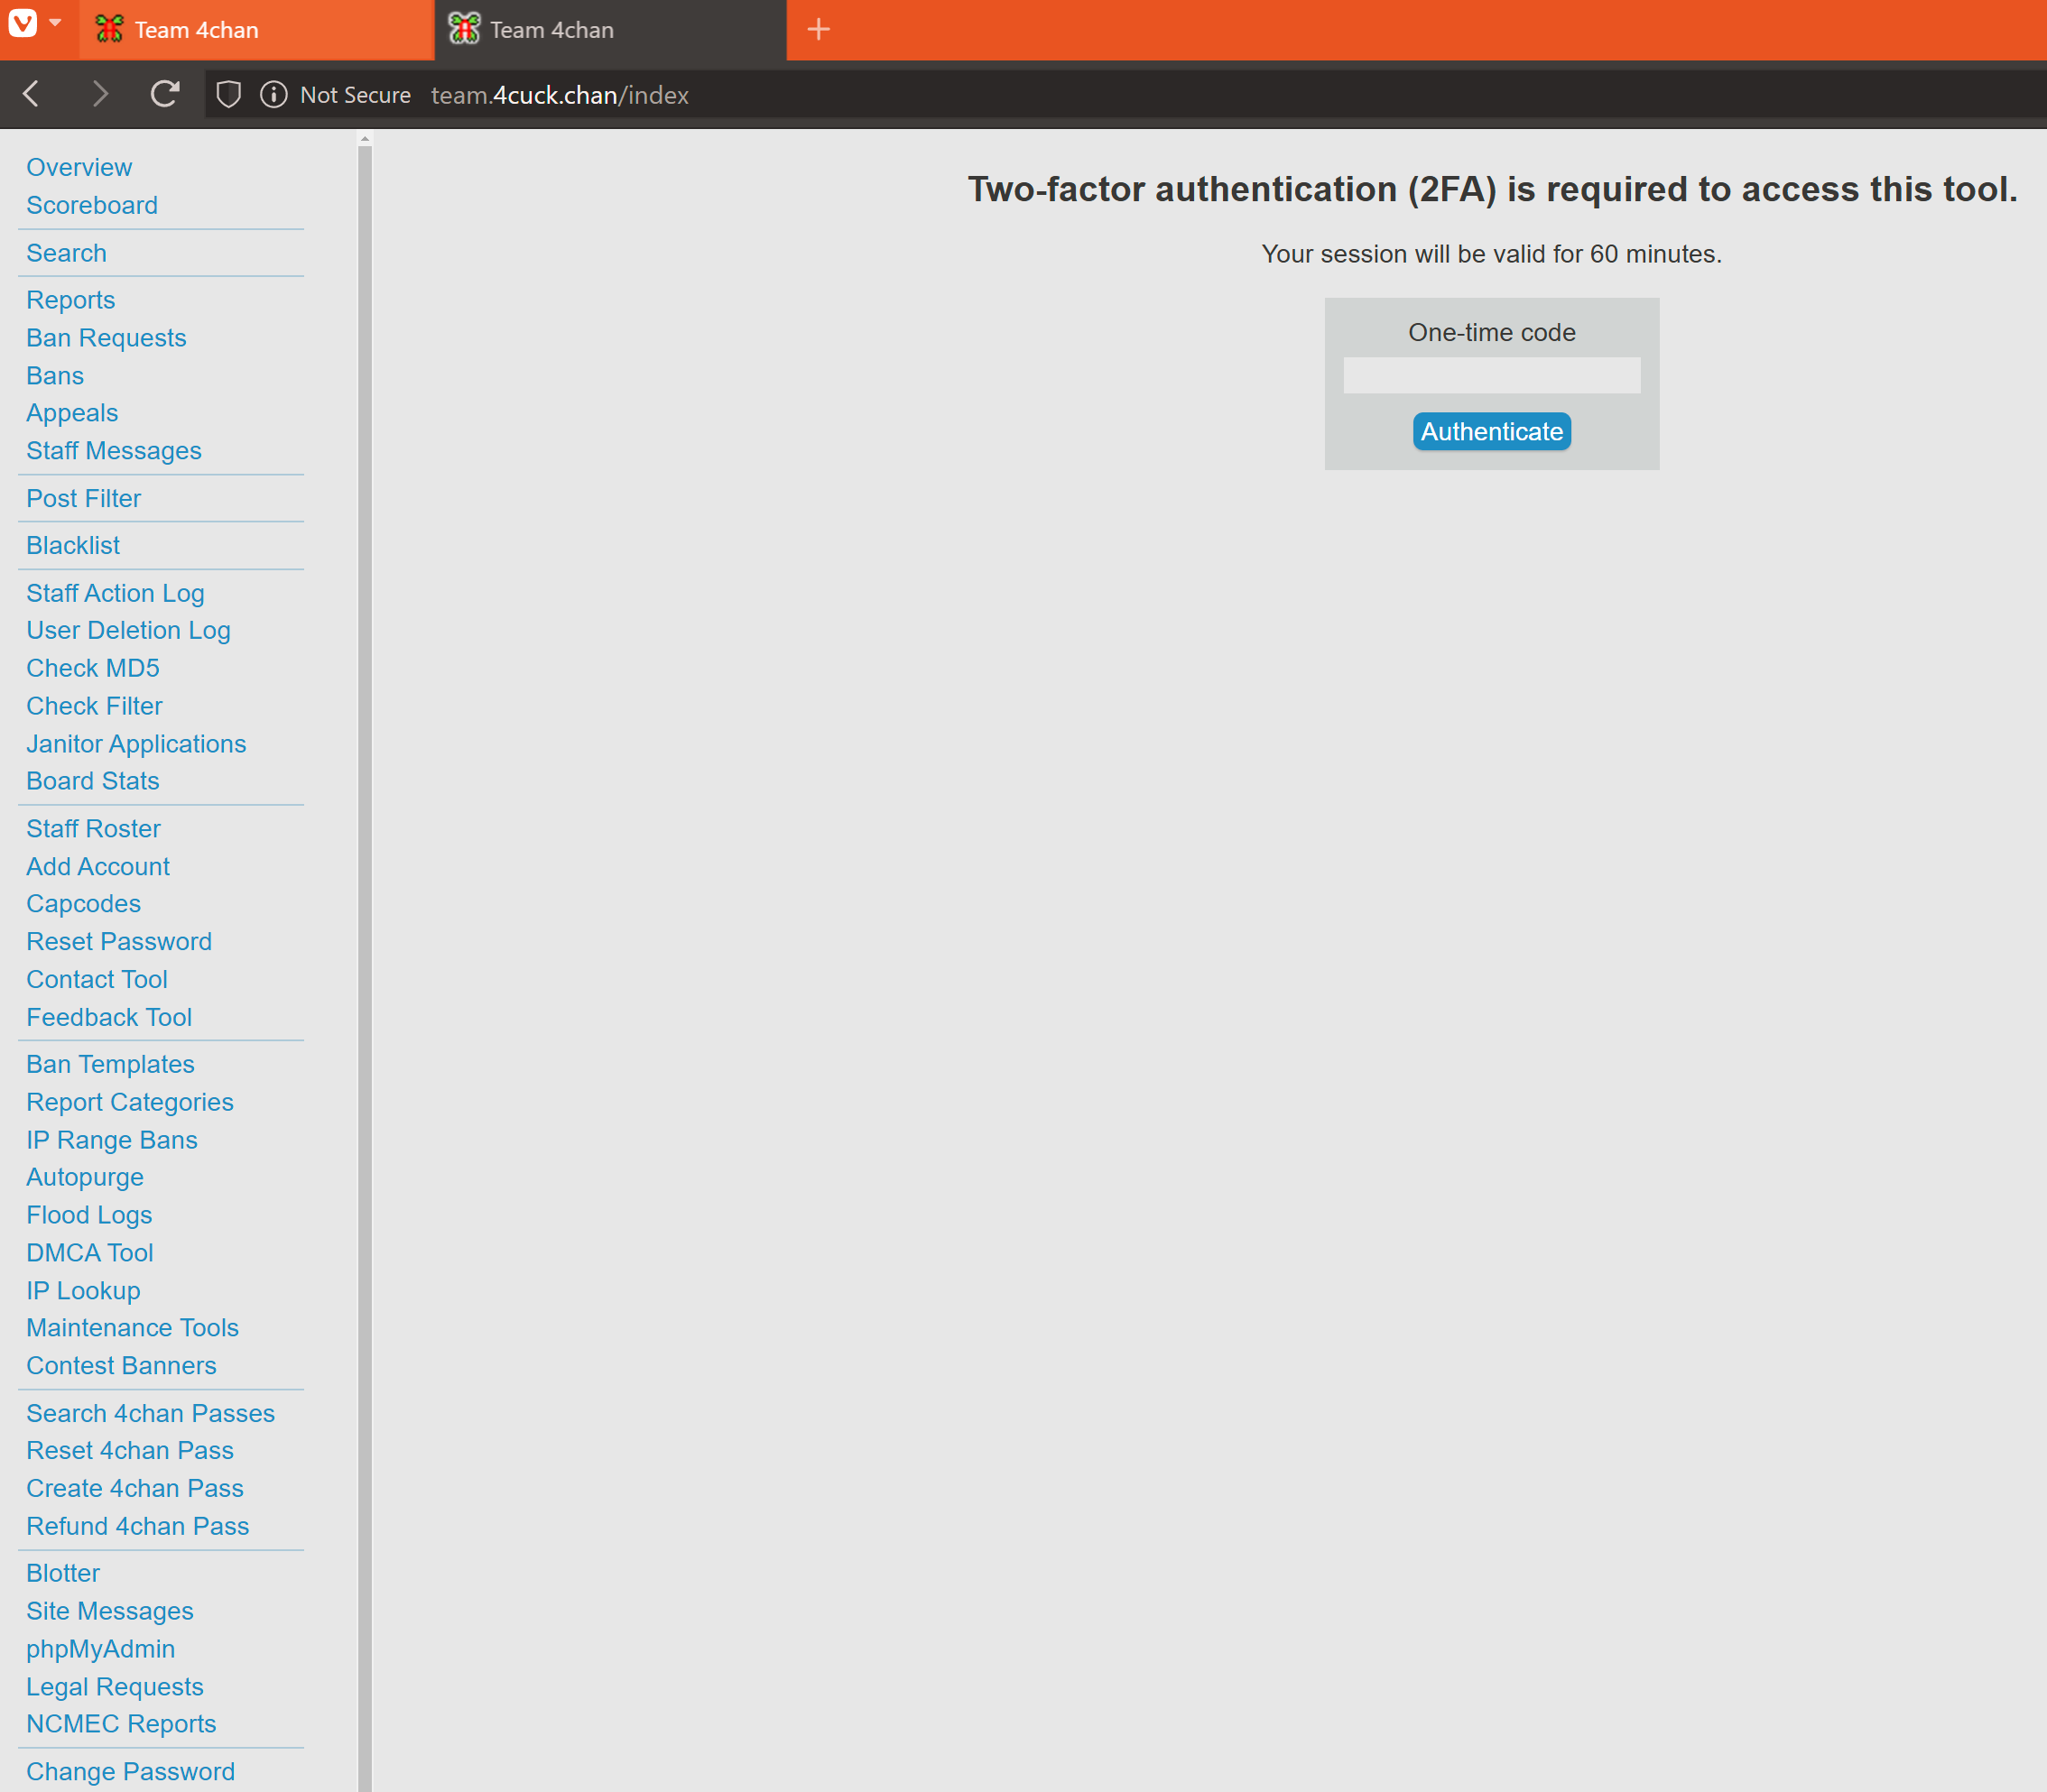This screenshot has width=2047, height=1792.
Task: Click the site info circle icon
Action: tap(273, 94)
